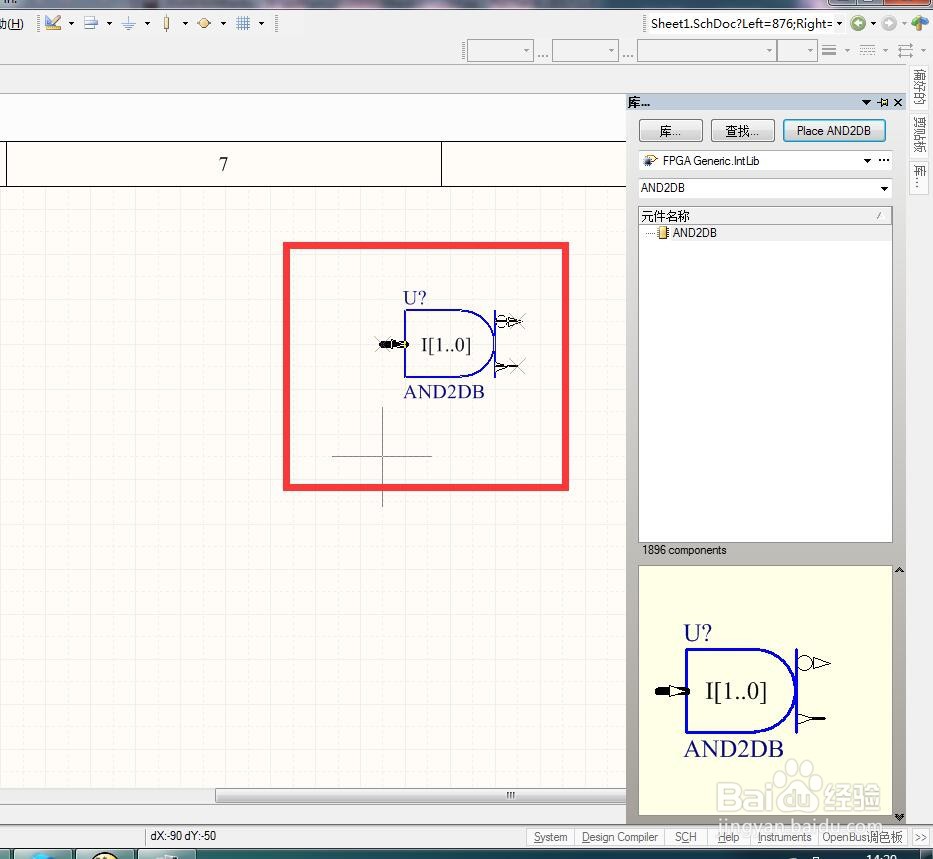Click the U? designator on the schematic

[415, 297]
